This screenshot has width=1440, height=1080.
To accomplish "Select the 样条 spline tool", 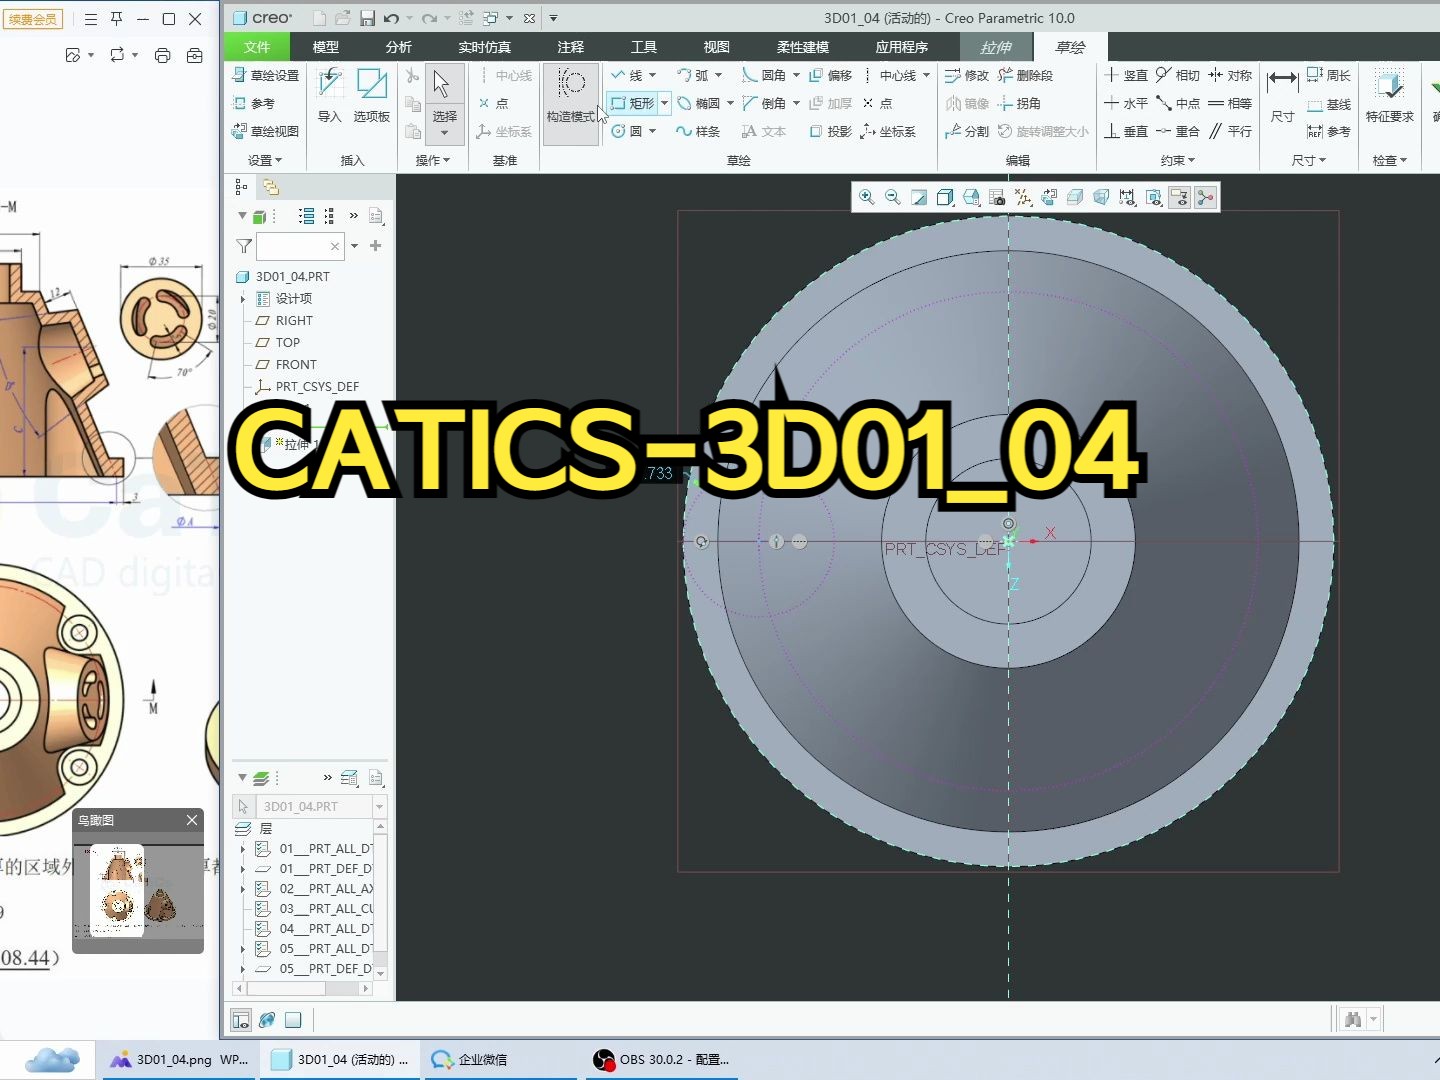I will tap(698, 131).
